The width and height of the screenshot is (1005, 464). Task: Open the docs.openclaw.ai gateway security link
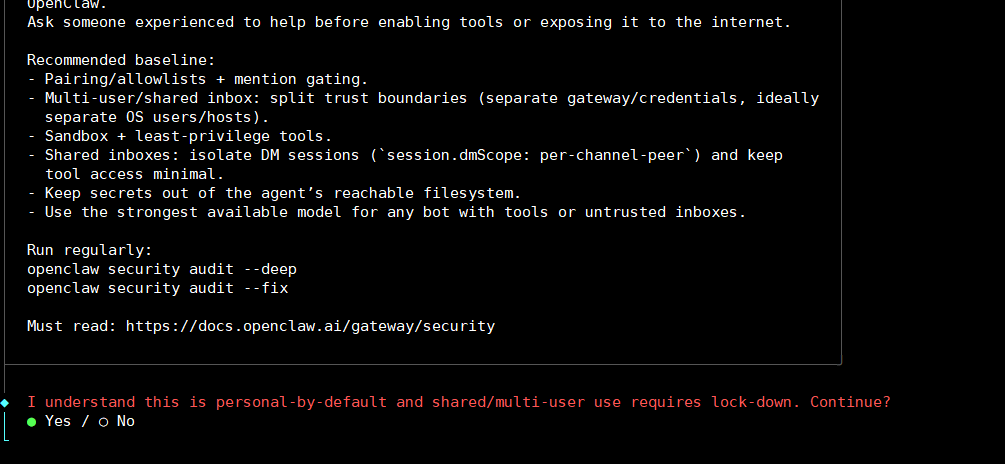click(x=310, y=326)
